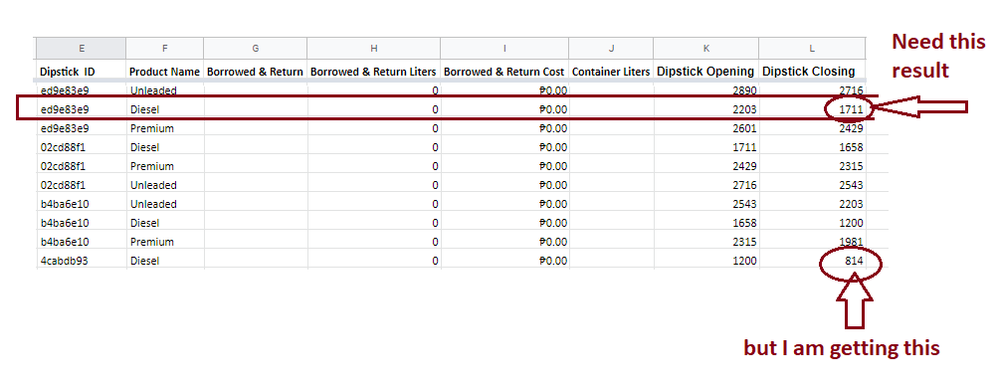Select column F header
Viewport: 999px width, 377px height.
pyautogui.click(x=165, y=48)
